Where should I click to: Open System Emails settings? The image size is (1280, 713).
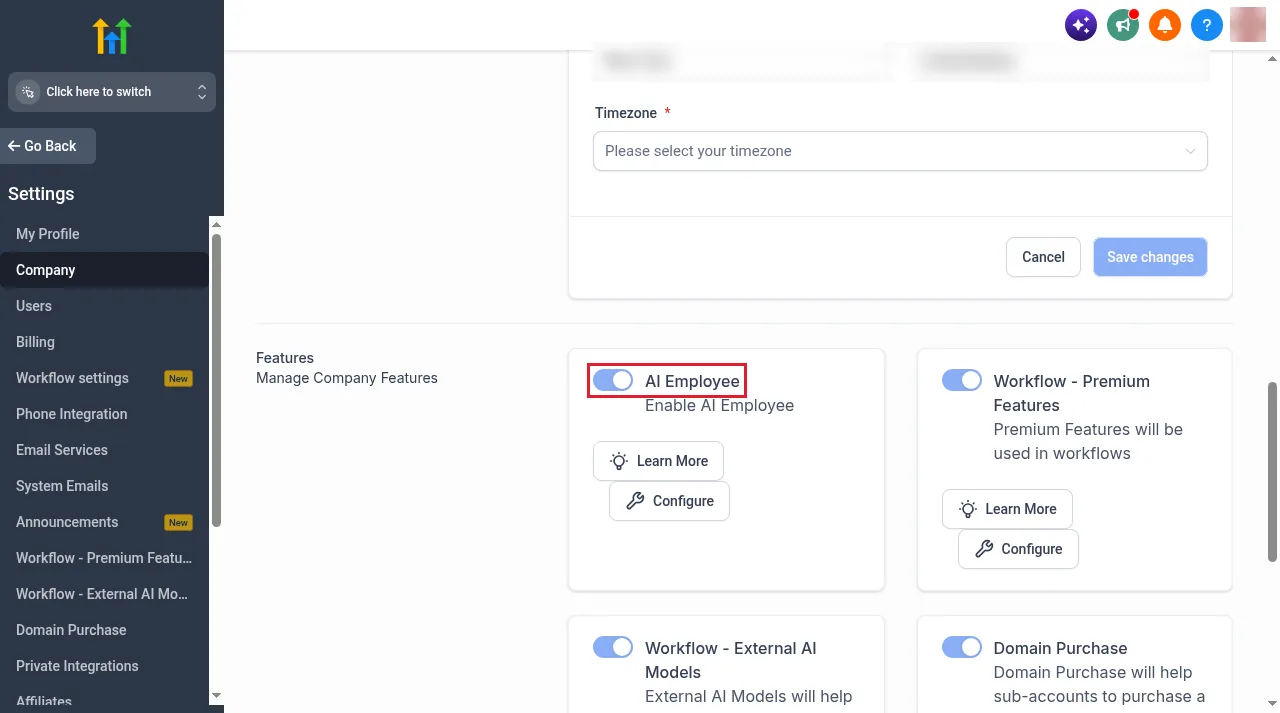point(105,486)
